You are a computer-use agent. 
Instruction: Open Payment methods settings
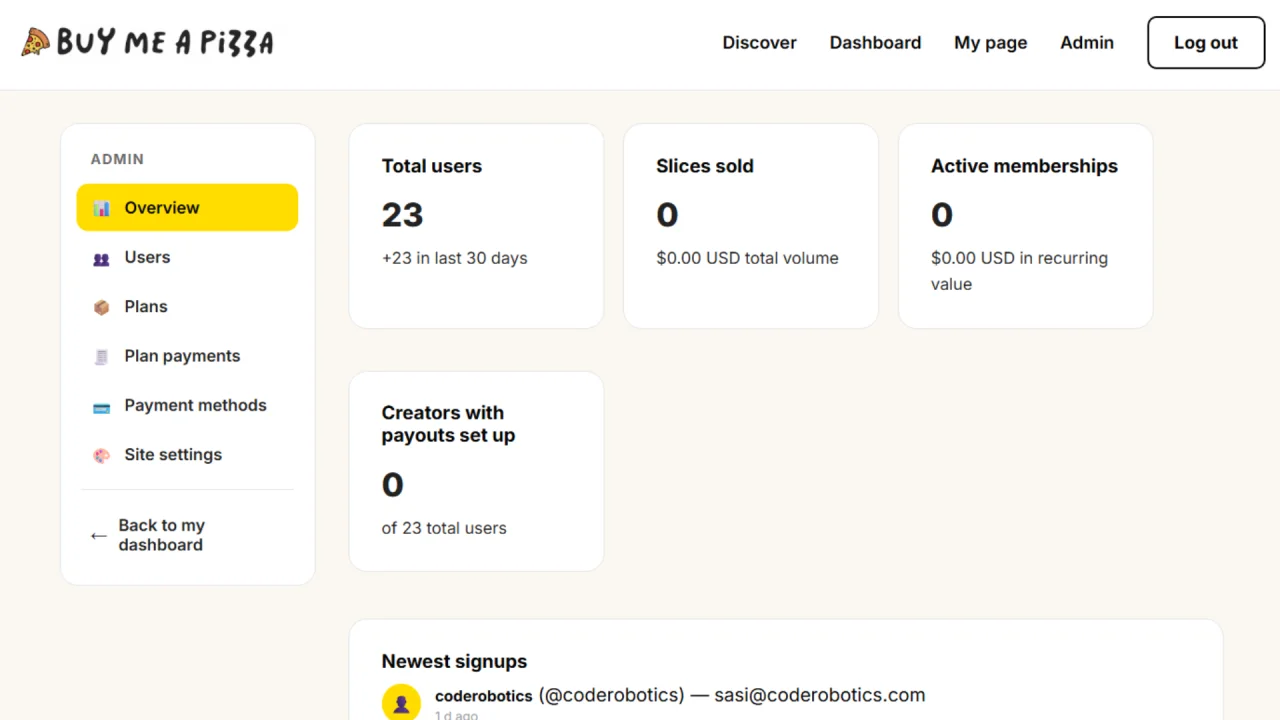click(187, 405)
